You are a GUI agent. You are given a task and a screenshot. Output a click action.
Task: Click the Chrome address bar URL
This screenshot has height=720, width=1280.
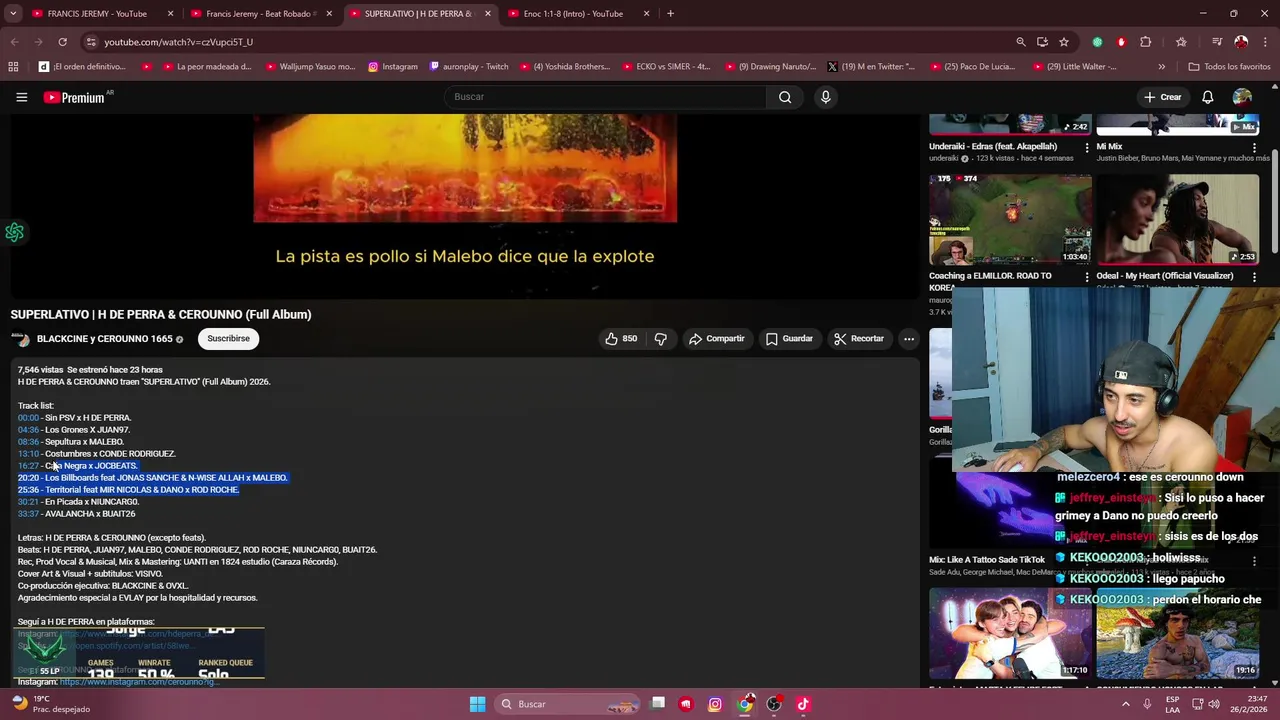178,42
